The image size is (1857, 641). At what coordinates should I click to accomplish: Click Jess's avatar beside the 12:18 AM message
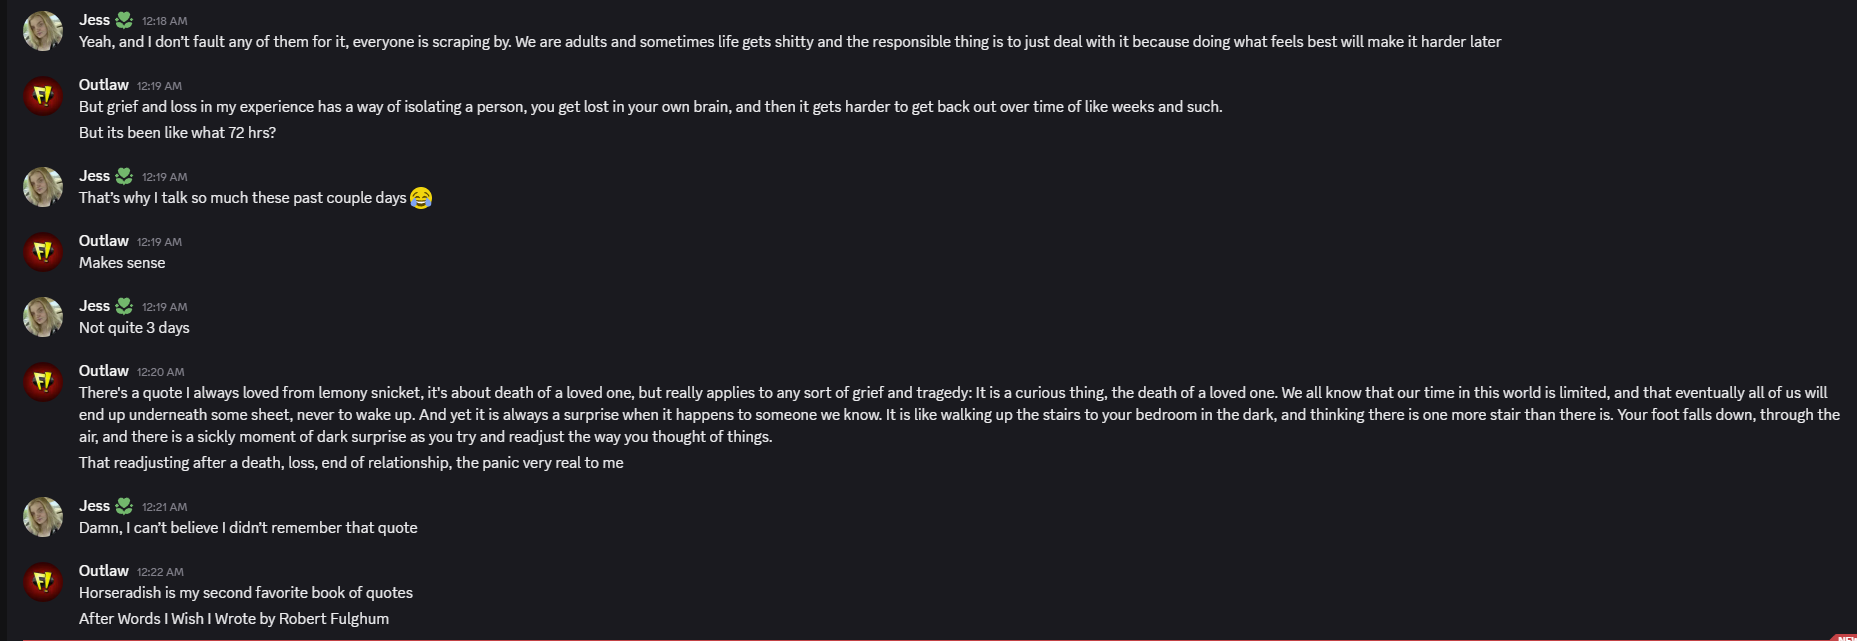43,31
